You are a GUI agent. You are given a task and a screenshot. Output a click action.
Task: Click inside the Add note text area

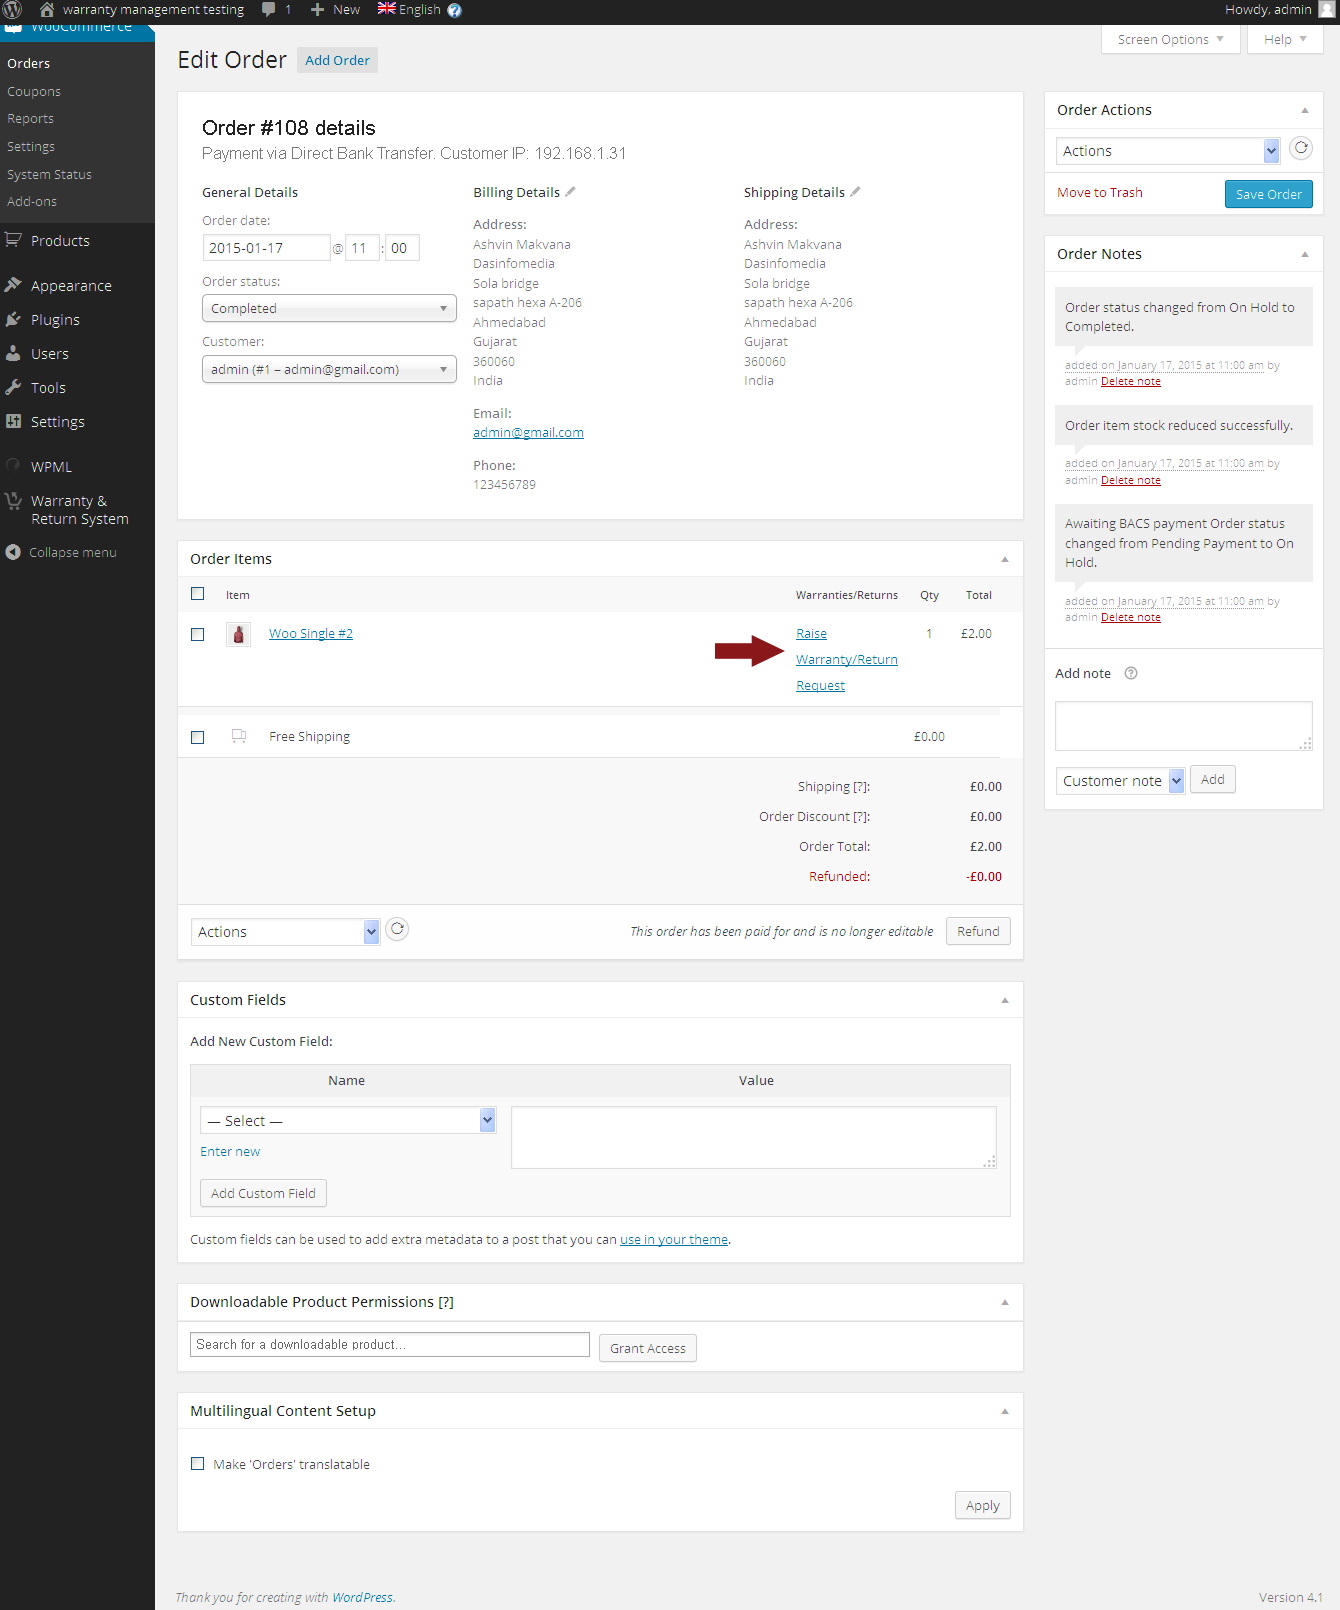(1182, 725)
